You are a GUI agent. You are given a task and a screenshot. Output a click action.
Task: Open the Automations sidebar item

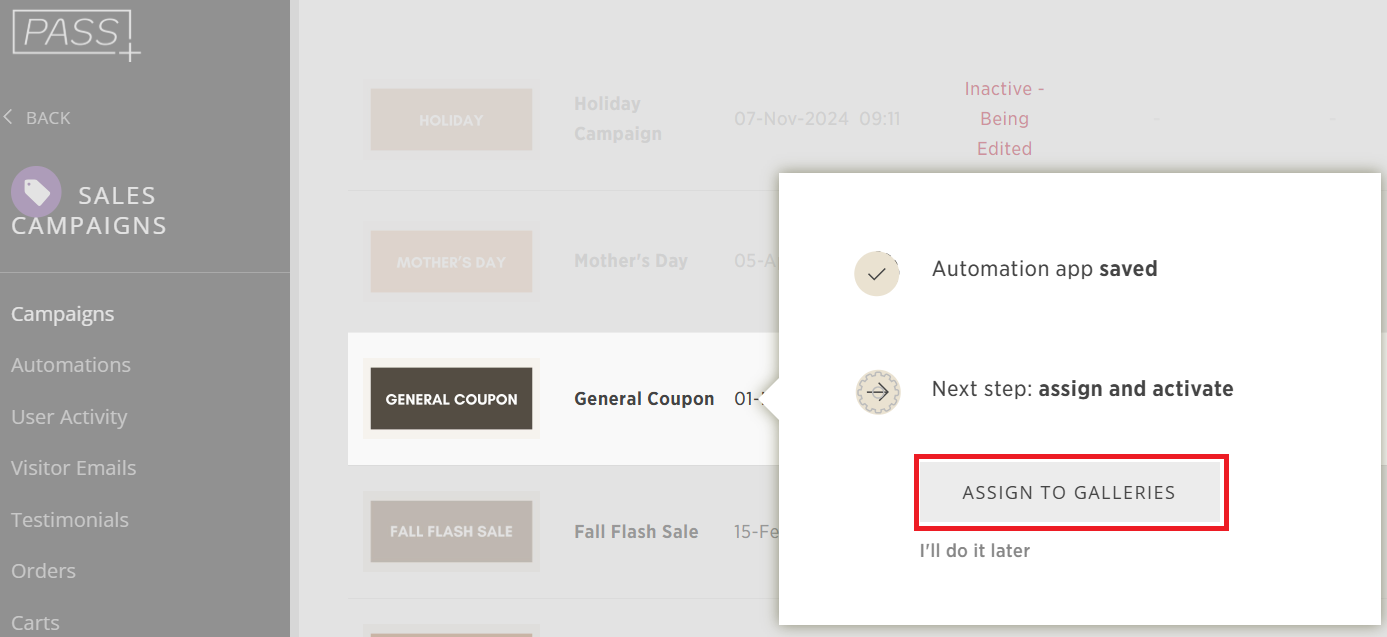point(71,365)
